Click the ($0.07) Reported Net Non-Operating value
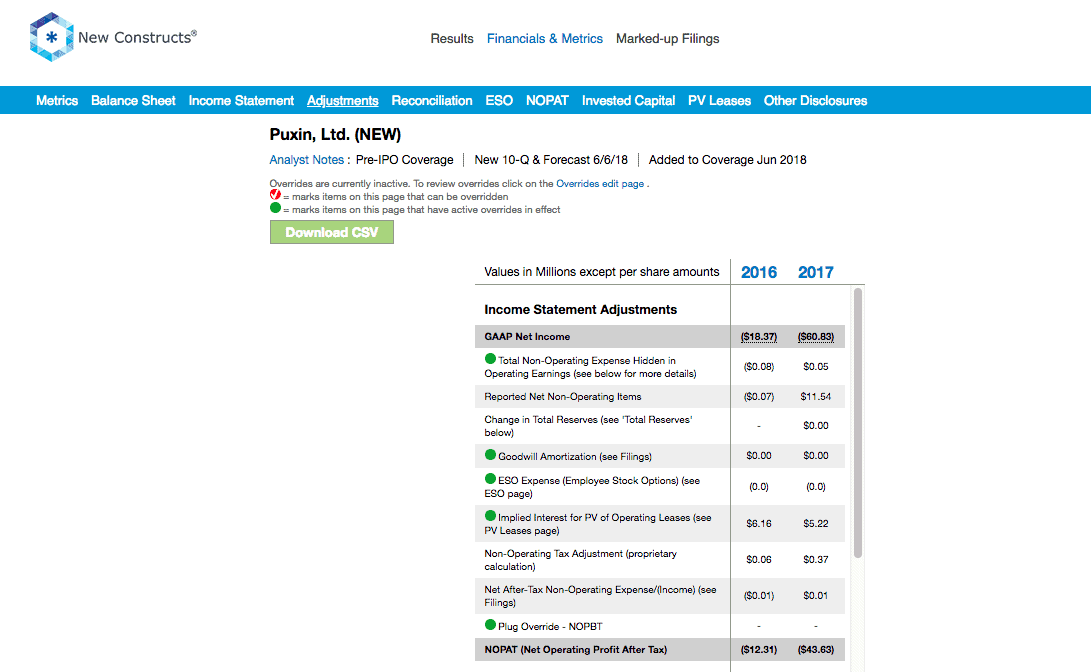Viewport: 1091px width, 672px height. pos(758,397)
